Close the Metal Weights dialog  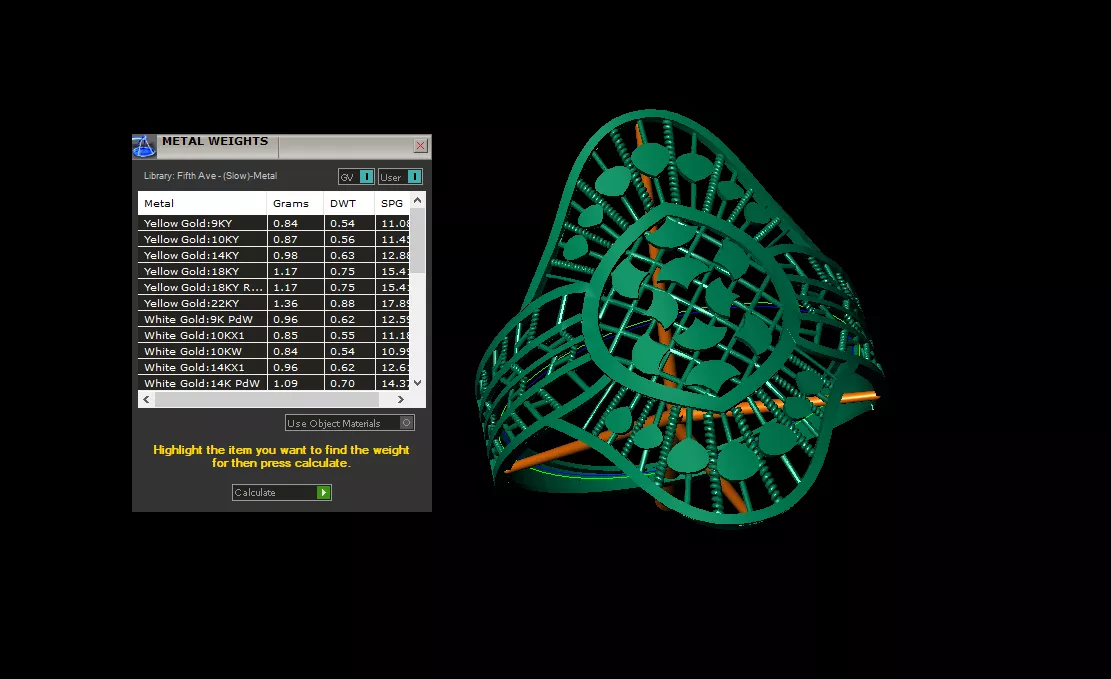pos(420,145)
